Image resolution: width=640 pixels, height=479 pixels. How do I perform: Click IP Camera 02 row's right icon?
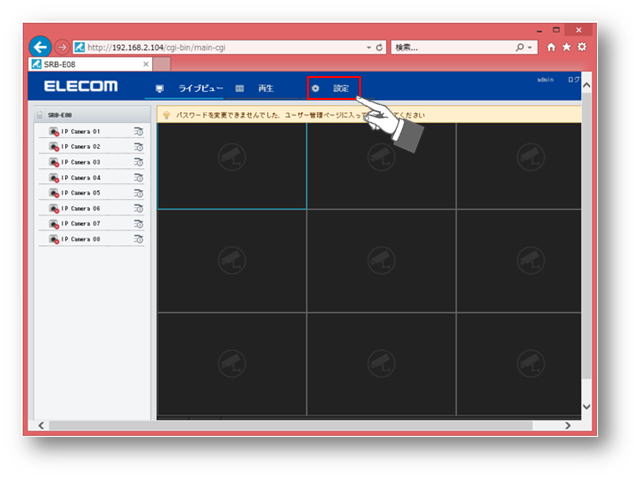click(x=139, y=146)
